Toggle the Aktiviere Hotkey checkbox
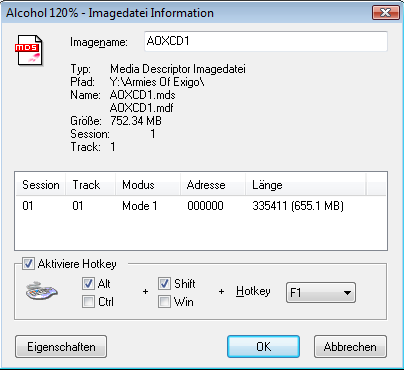 [x=28, y=264]
